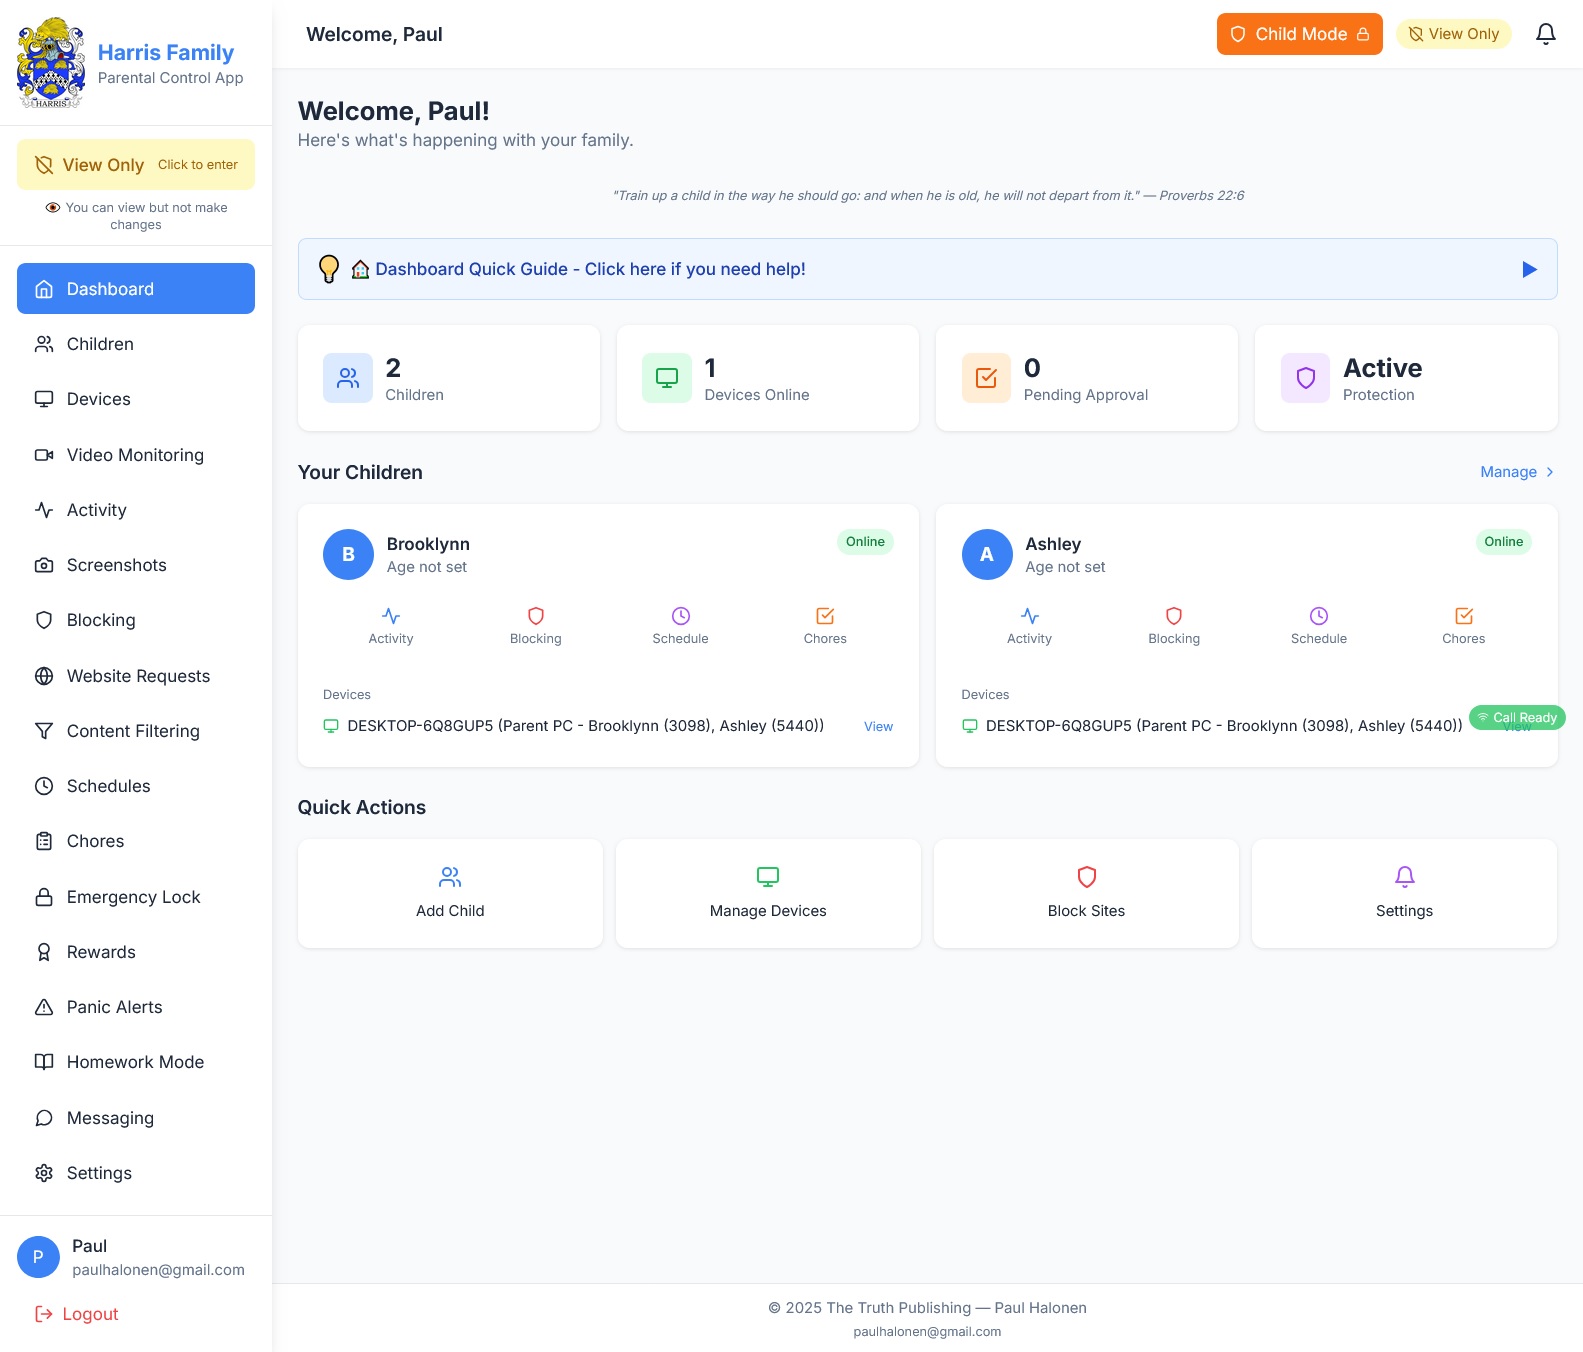The width and height of the screenshot is (1583, 1352).
Task: Click Brooklynn's Online status badge
Action: (865, 542)
